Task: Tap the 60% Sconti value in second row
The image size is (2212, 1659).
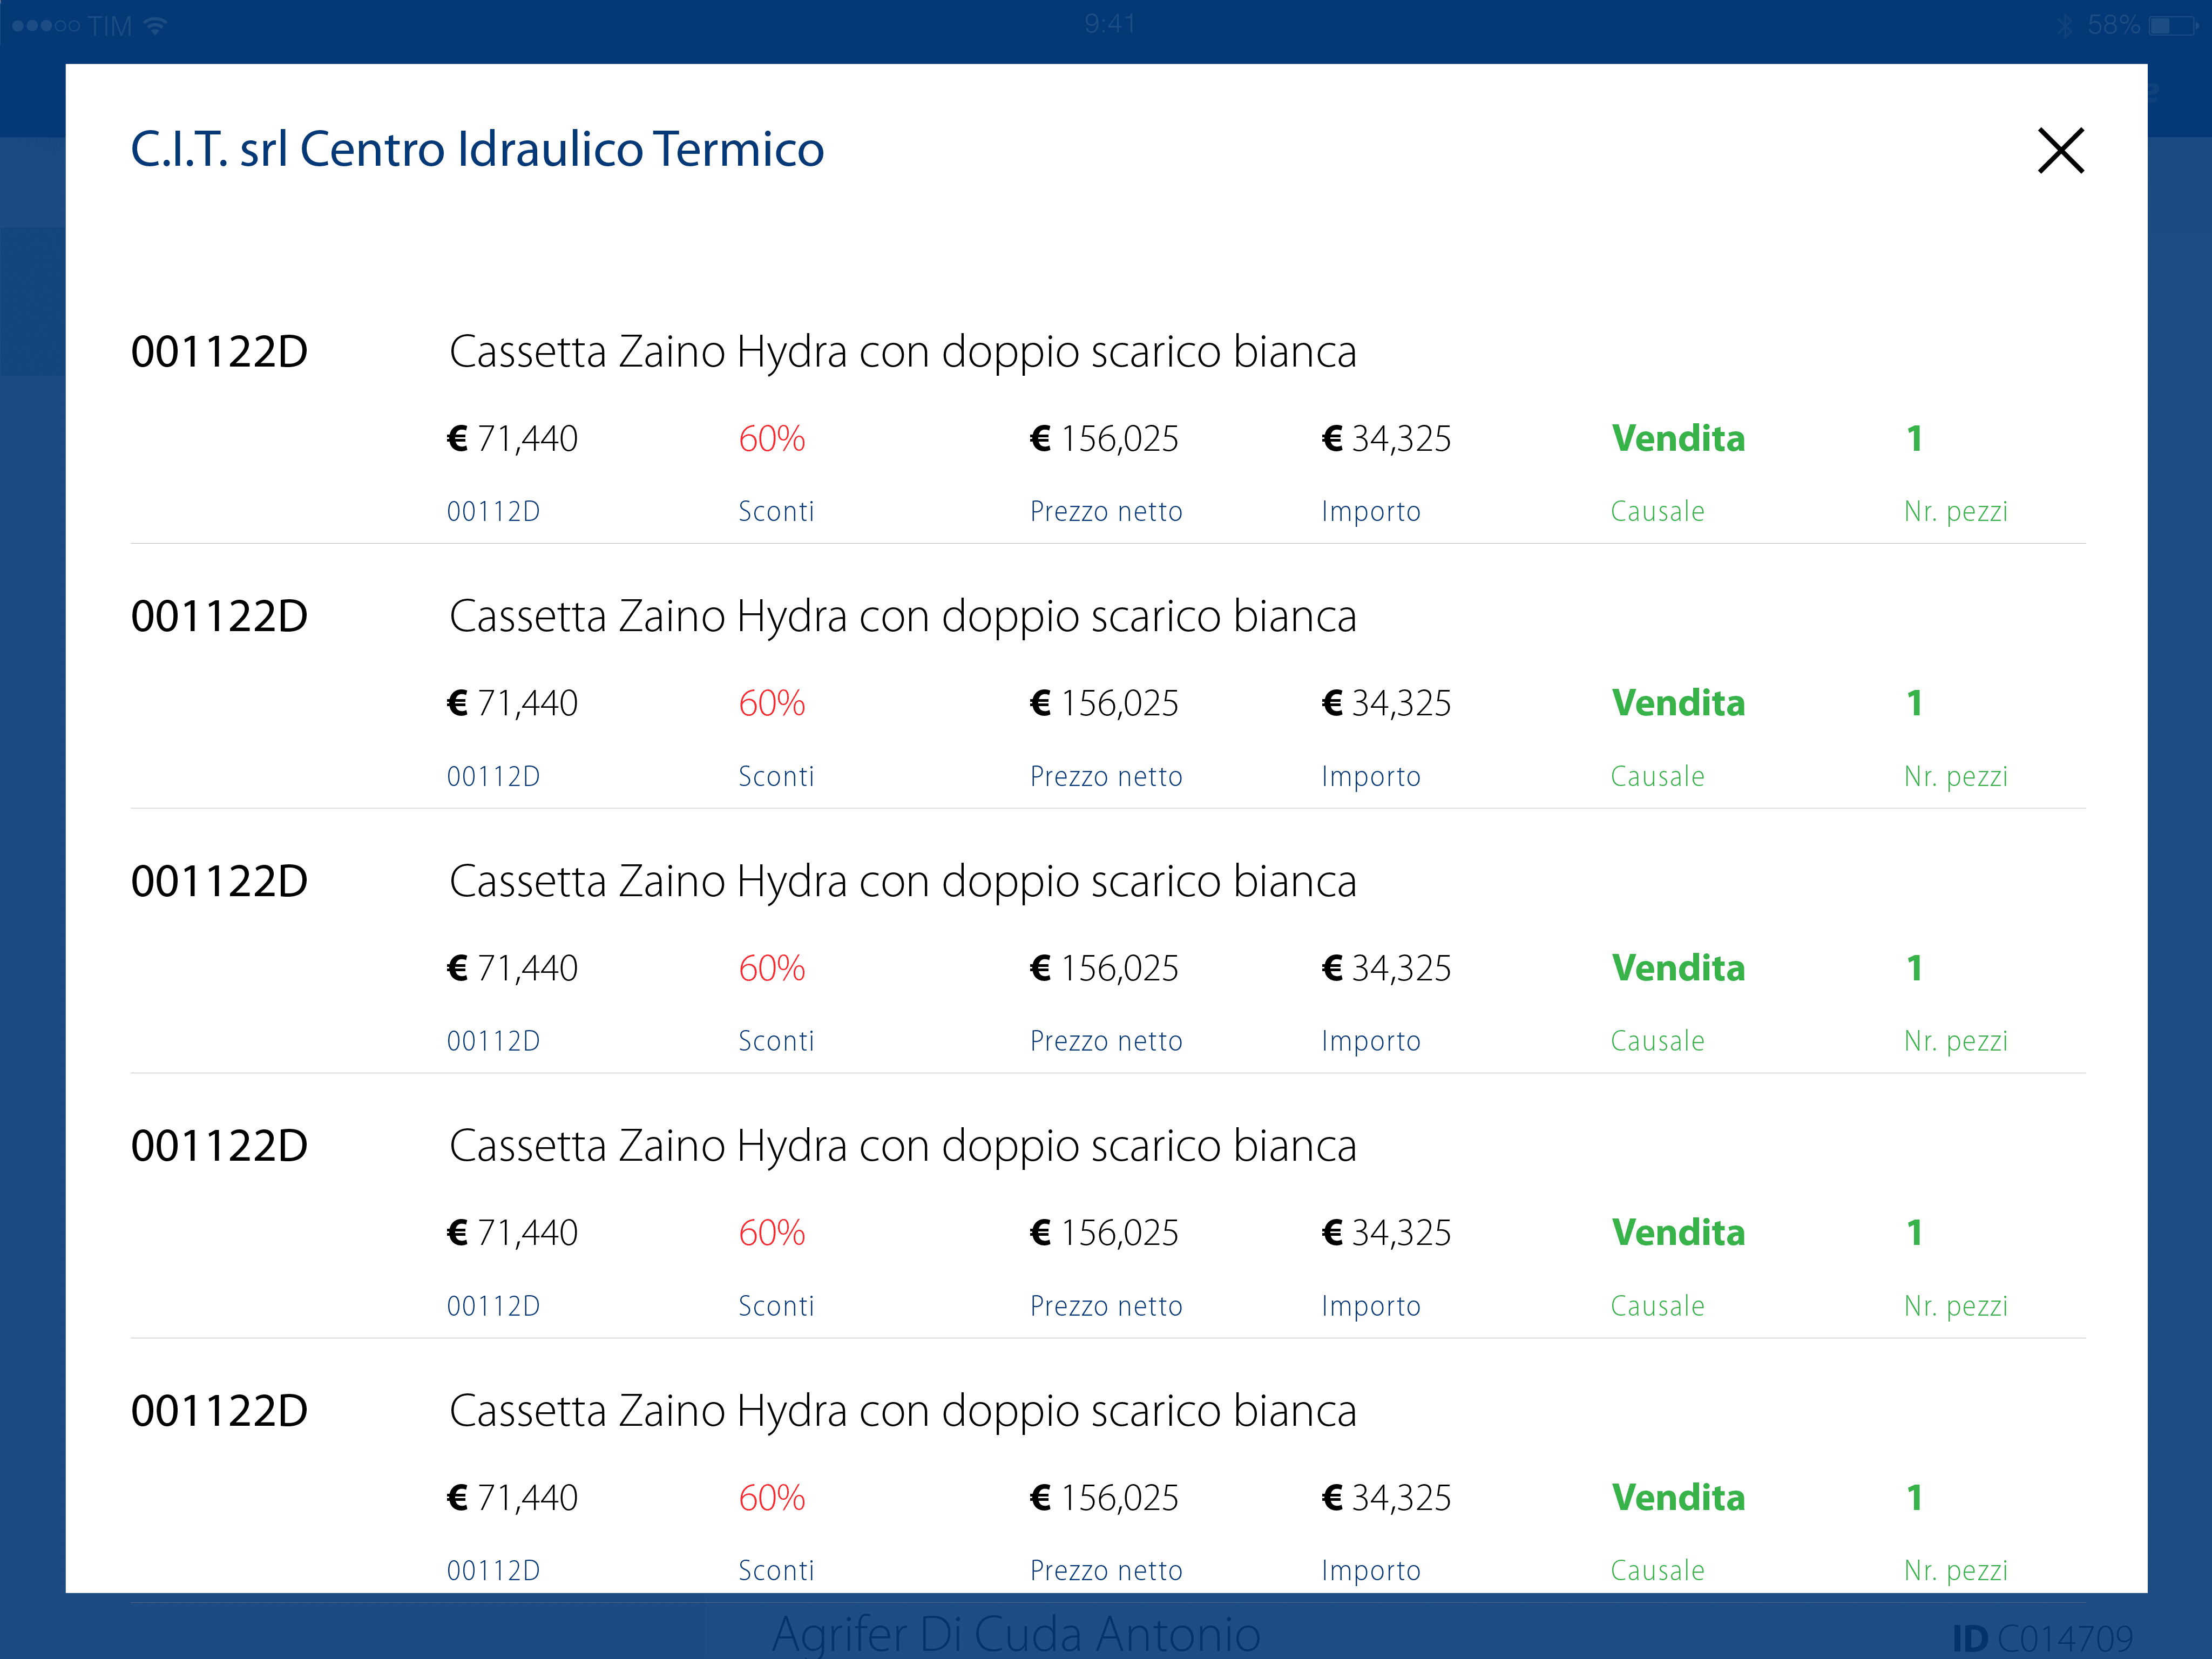Action: click(771, 703)
